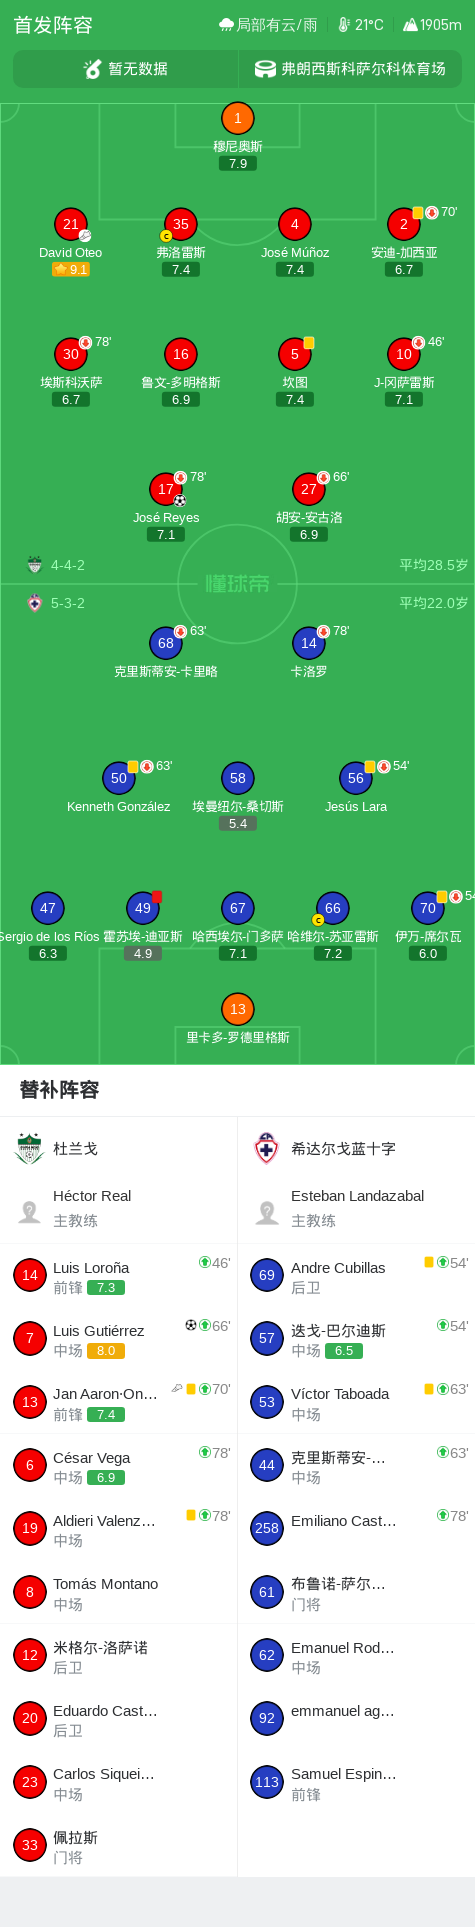Viewport: 475px width, 1927px height.
Task: Select blue player 68 克里斯蒂安-卡里略
Action: [165, 643]
